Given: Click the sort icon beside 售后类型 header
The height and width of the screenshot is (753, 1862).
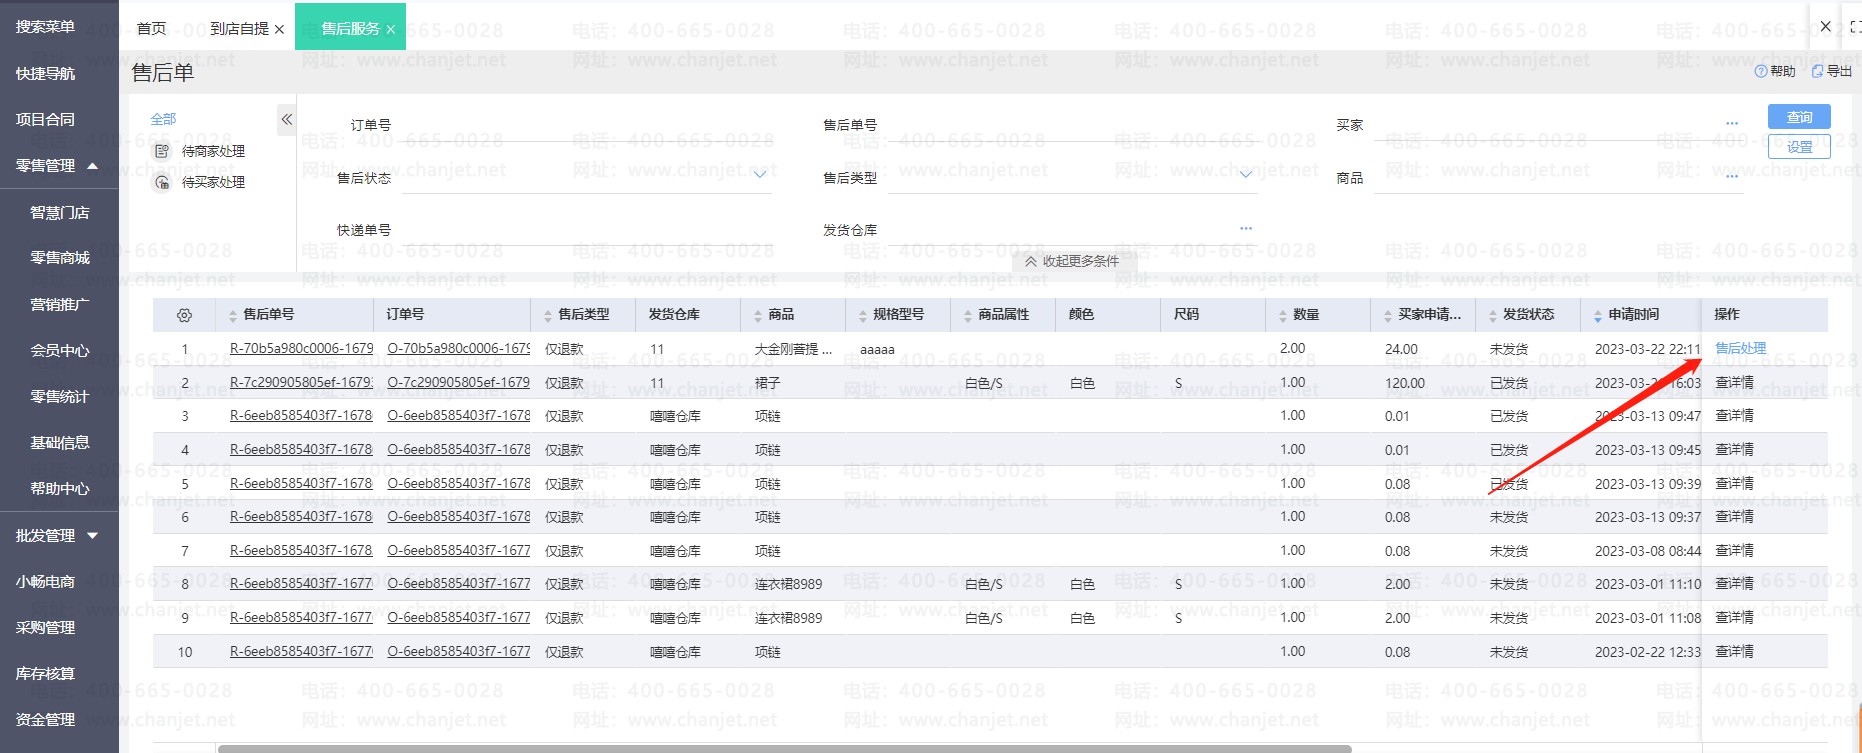Looking at the screenshot, I should click(x=548, y=316).
